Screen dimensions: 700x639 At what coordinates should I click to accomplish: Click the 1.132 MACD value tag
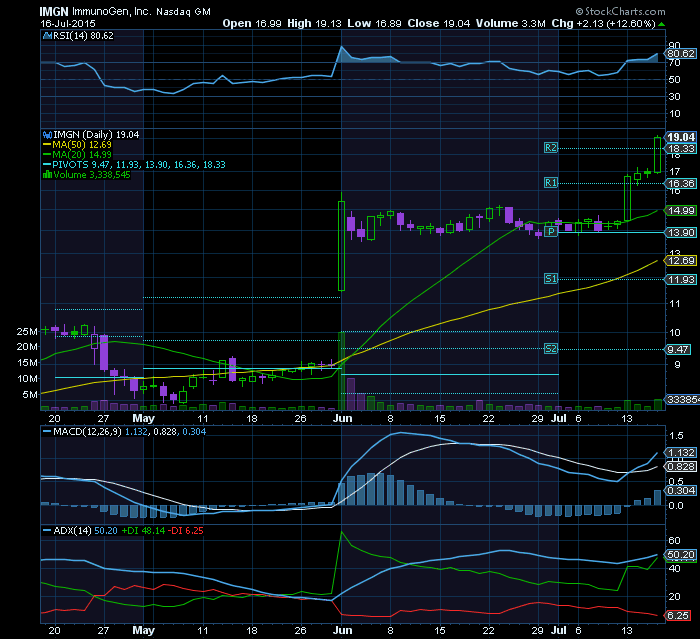click(x=681, y=453)
